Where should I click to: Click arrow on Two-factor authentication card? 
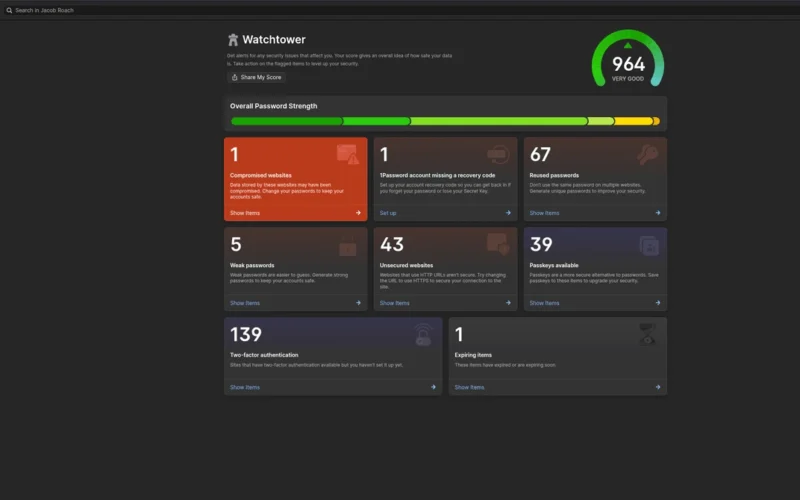point(433,387)
